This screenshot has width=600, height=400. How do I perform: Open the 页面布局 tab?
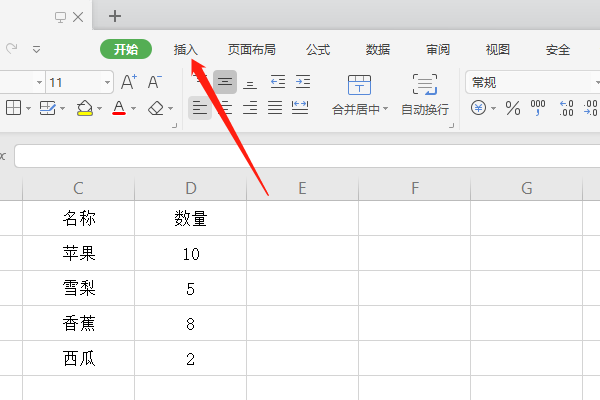point(251,49)
